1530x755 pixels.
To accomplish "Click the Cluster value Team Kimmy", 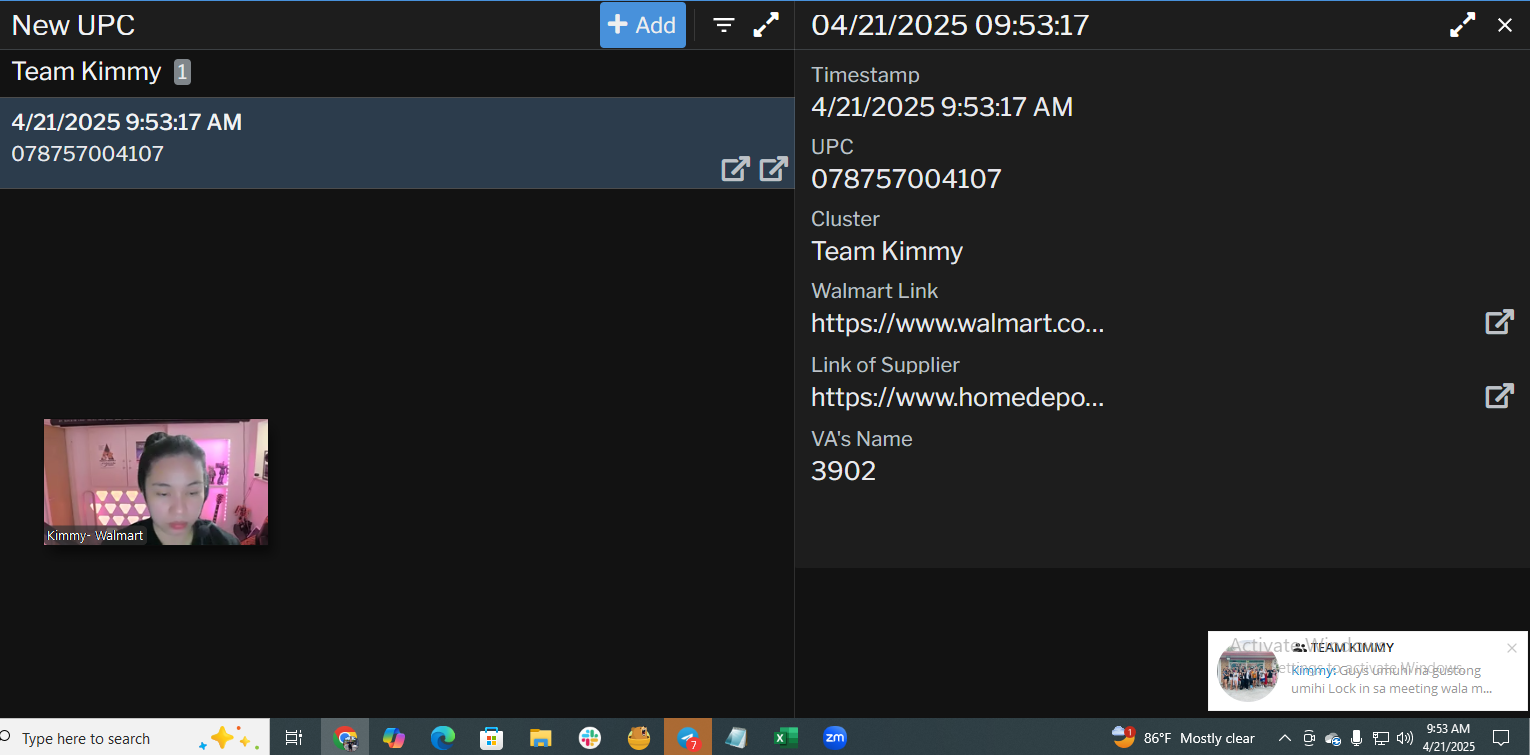I will 887,251.
